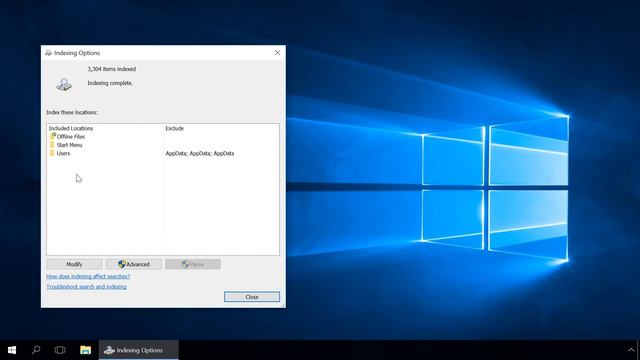Screen dimensions: 640x360
Task: Activate Indexing Options taskbar button
Action: pos(138,350)
